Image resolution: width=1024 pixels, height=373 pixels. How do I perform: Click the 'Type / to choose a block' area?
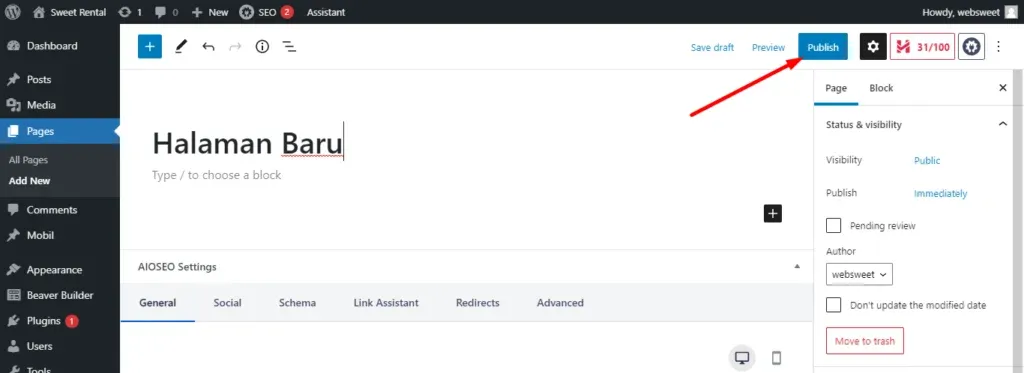[216, 175]
